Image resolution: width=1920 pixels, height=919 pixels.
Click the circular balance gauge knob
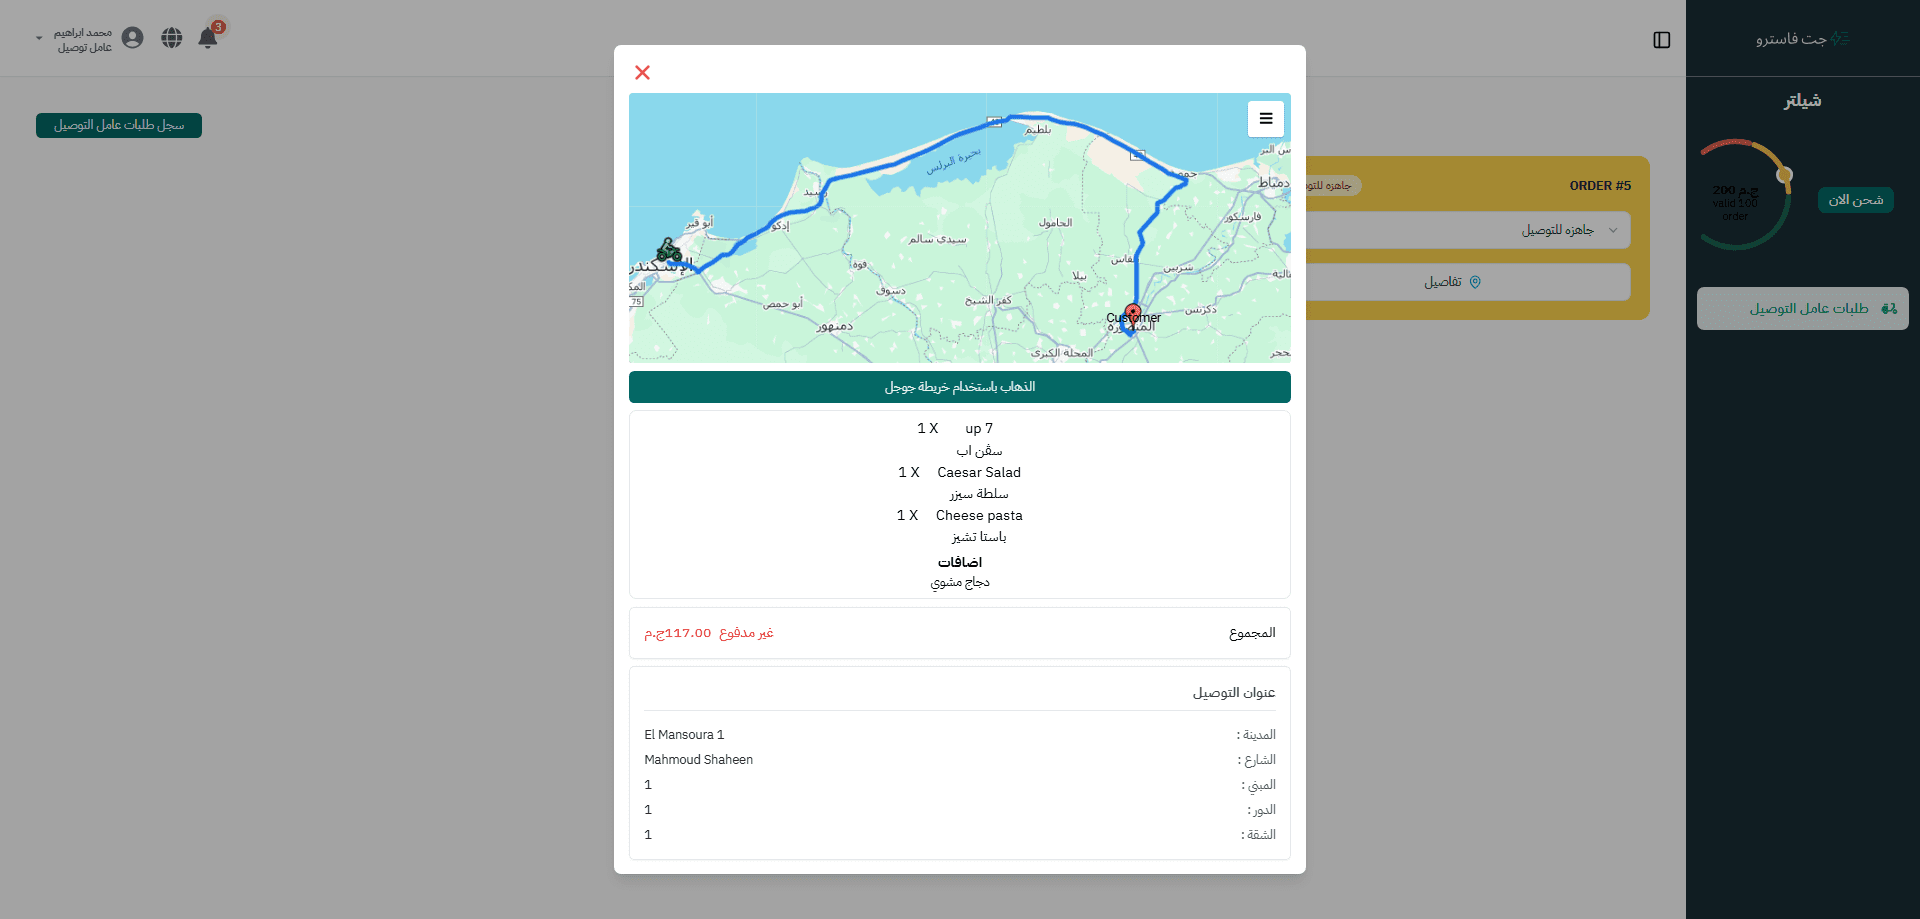pyautogui.click(x=1784, y=175)
